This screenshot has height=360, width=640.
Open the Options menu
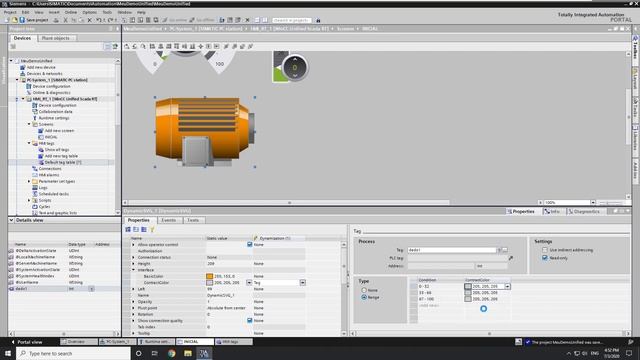click(89, 12)
